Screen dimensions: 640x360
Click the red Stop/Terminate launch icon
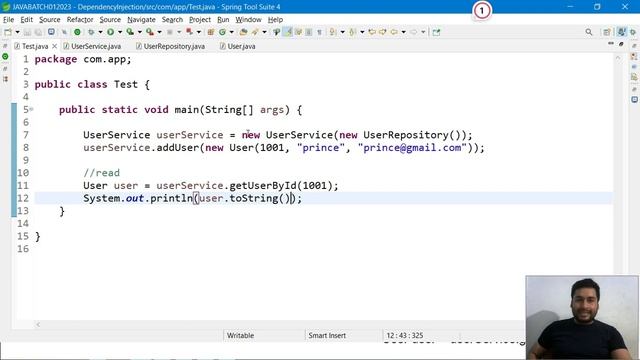coord(189,32)
